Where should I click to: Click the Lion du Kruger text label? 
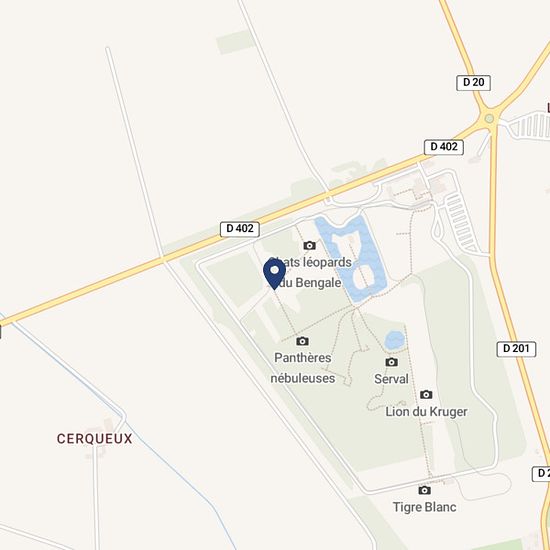pyautogui.click(x=426, y=412)
